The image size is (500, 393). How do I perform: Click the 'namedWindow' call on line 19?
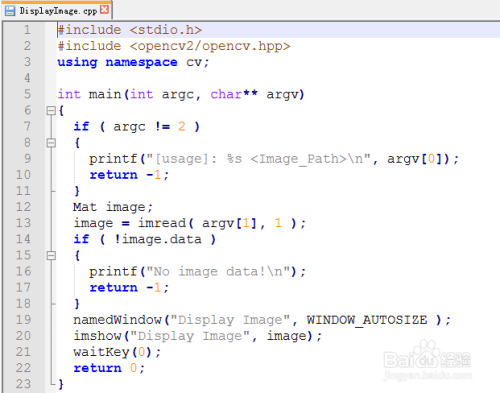(x=117, y=320)
